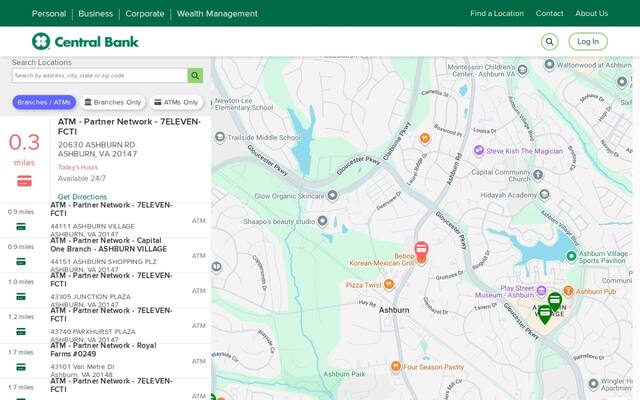
Task: Click upper green ATM pin in Ashburn Village
Action: (555, 301)
